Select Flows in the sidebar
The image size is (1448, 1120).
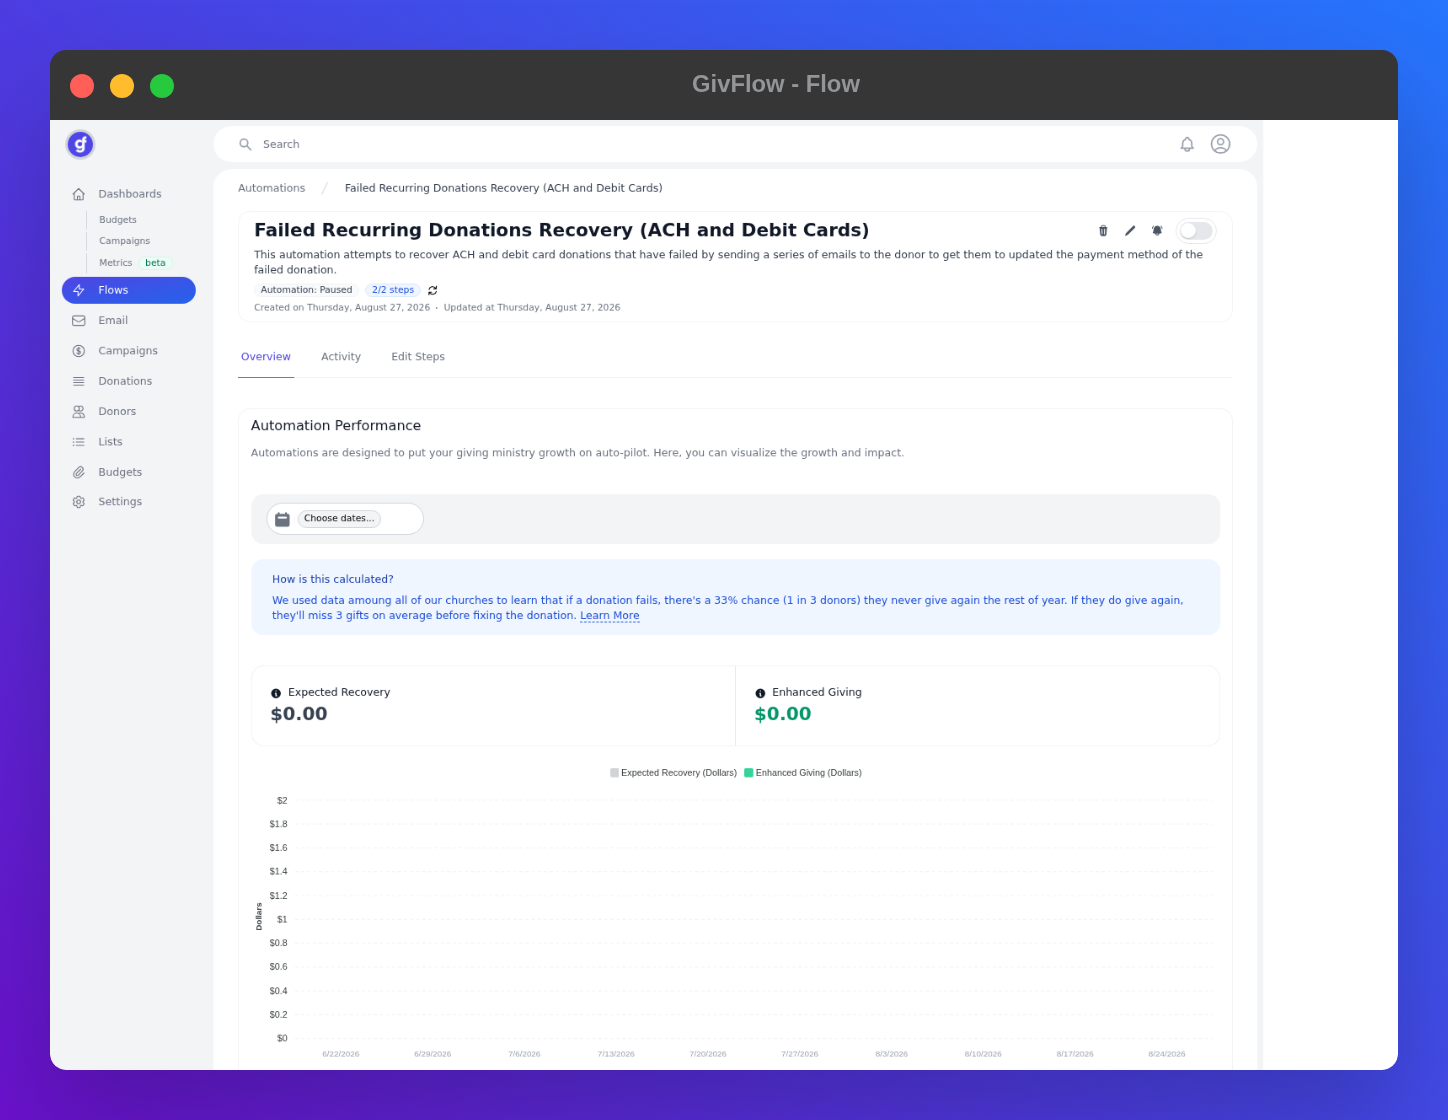pyautogui.click(x=129, y=290)
